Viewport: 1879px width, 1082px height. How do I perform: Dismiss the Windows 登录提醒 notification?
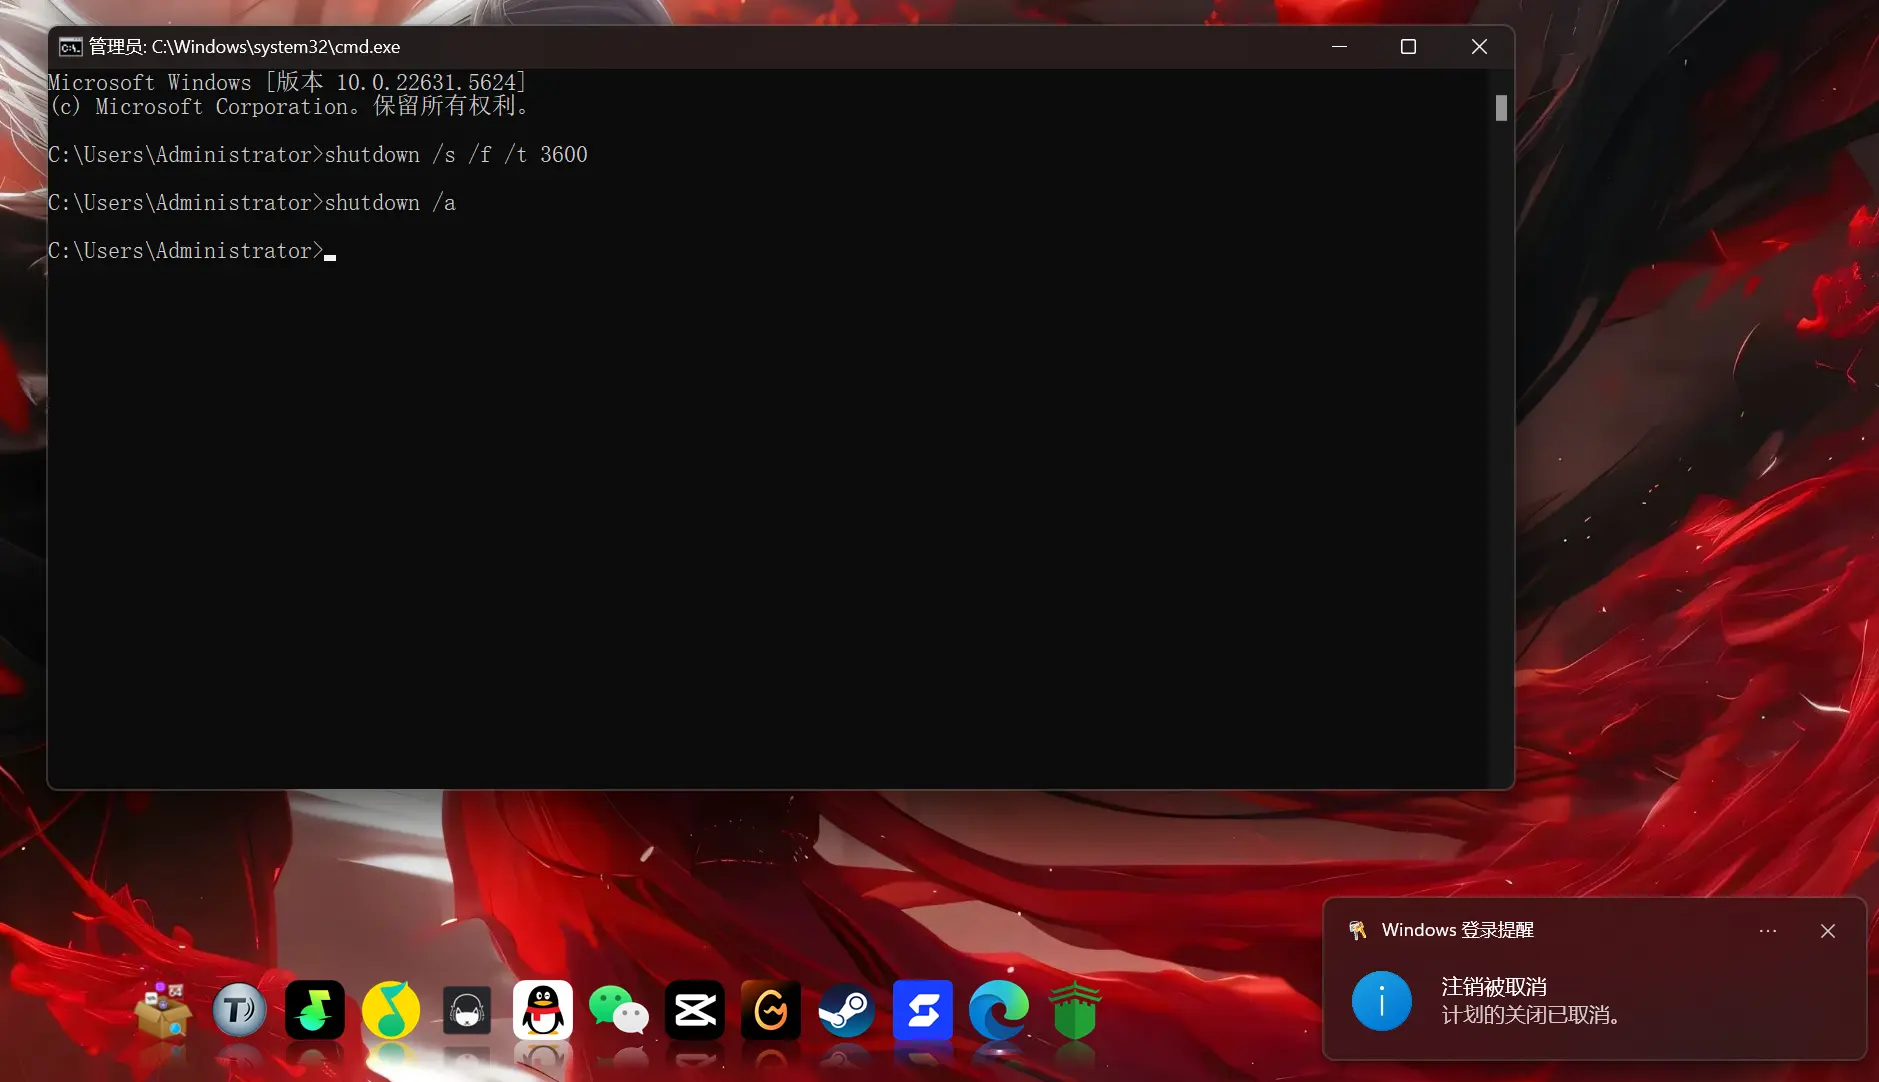click(1828, 930)
